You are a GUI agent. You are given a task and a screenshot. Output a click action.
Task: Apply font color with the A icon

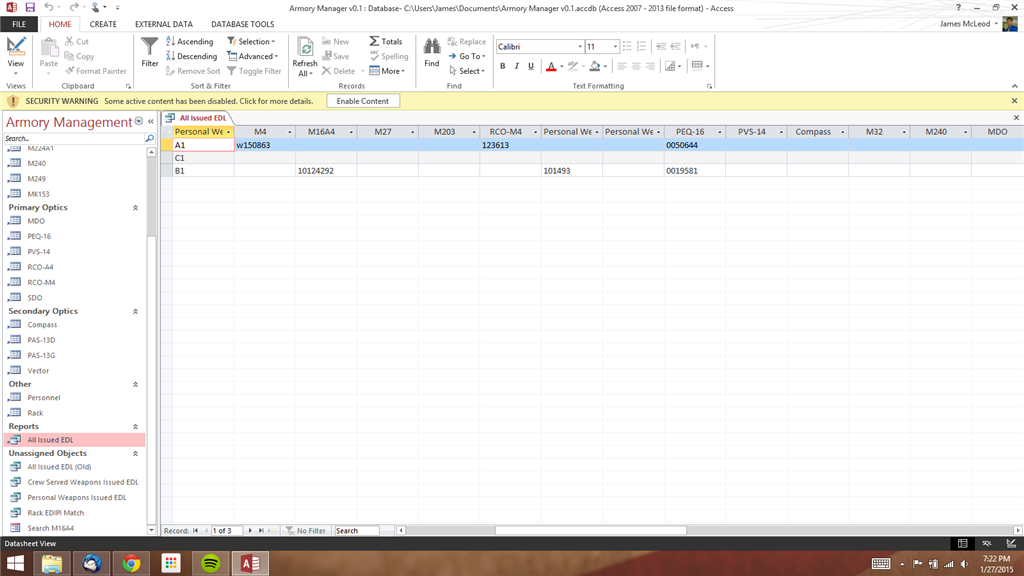coord(551,66)
